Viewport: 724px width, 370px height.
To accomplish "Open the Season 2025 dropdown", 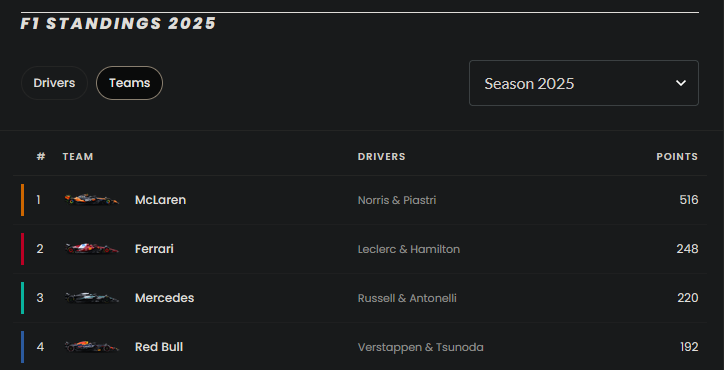I will (x=584, y=83).
